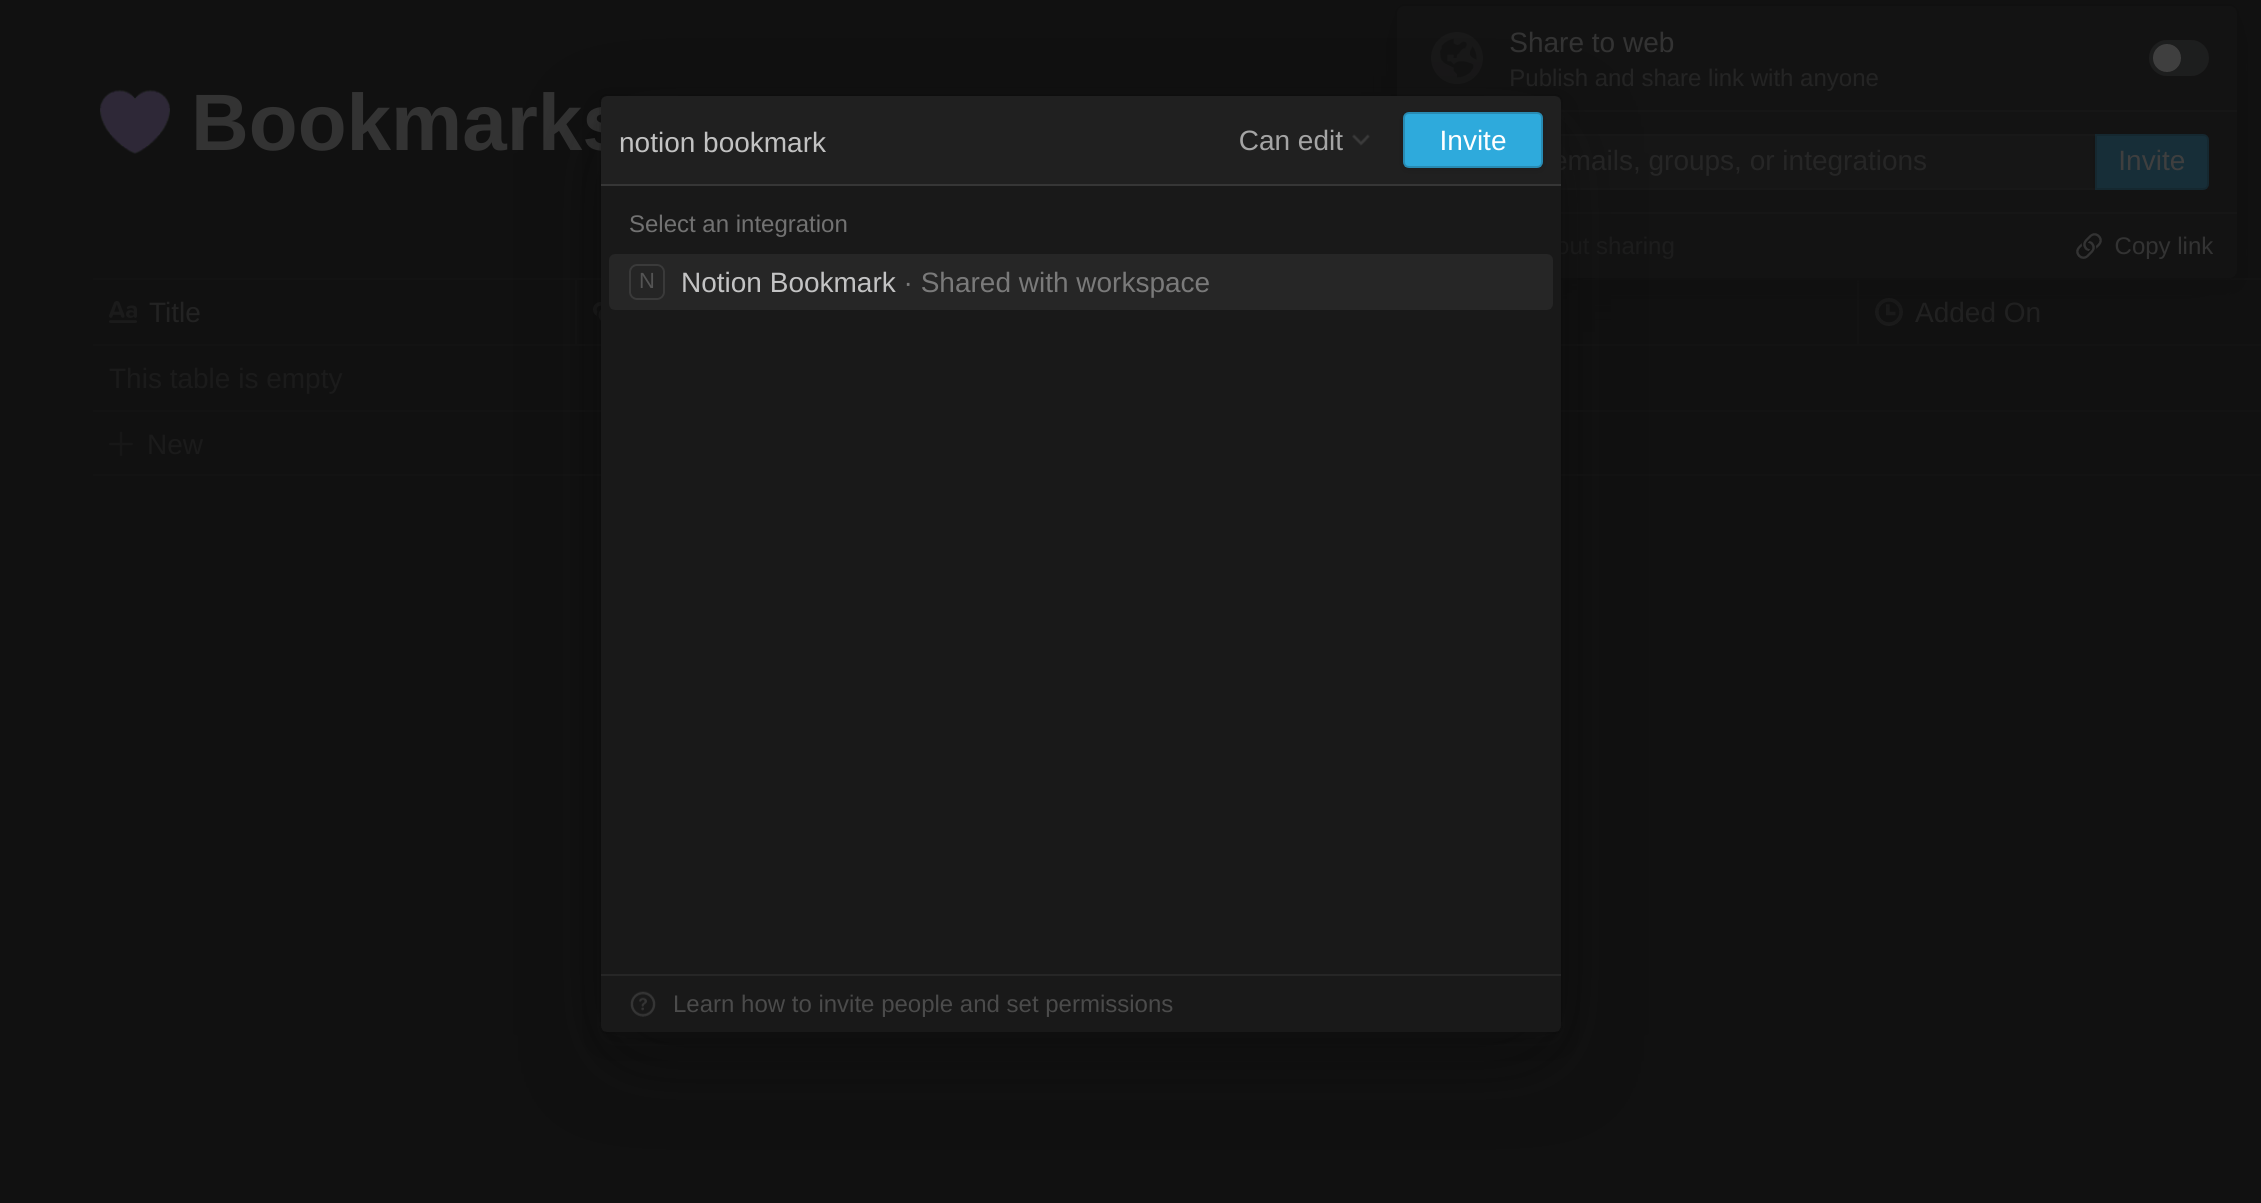Image resolution: width=2261 pixels, height=1203 pixels.
Task: Click New to add a table row
Action: click(175, 443)
